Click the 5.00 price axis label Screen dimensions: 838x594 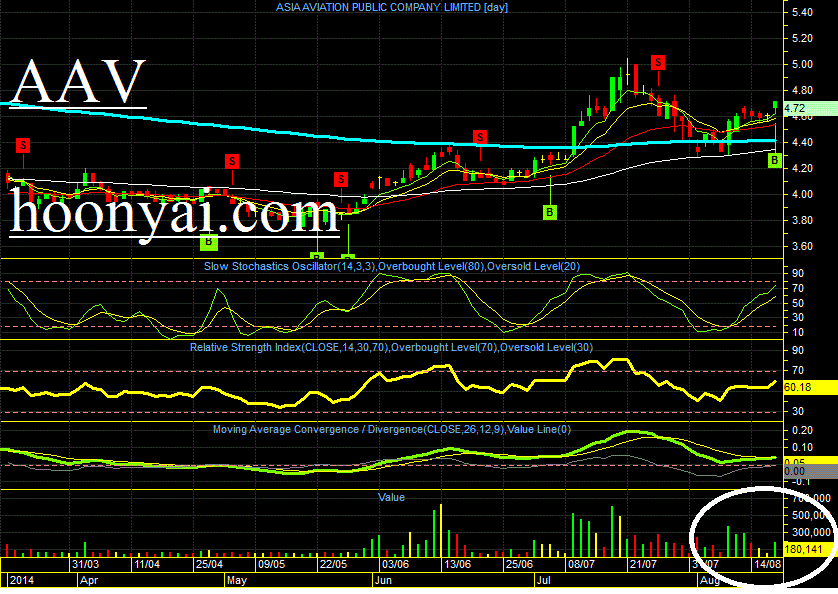click(x=802, y=65)
